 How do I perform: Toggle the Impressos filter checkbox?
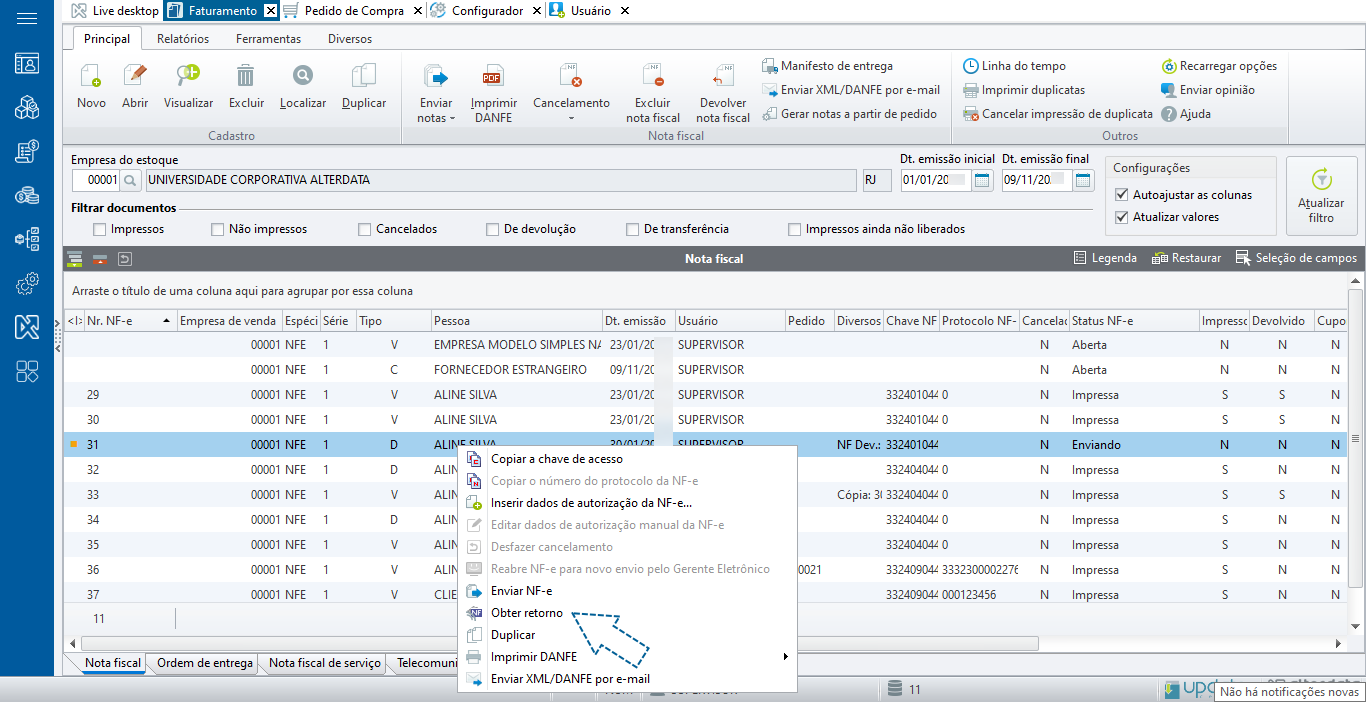pyautogui.click(x=99, y=229)
